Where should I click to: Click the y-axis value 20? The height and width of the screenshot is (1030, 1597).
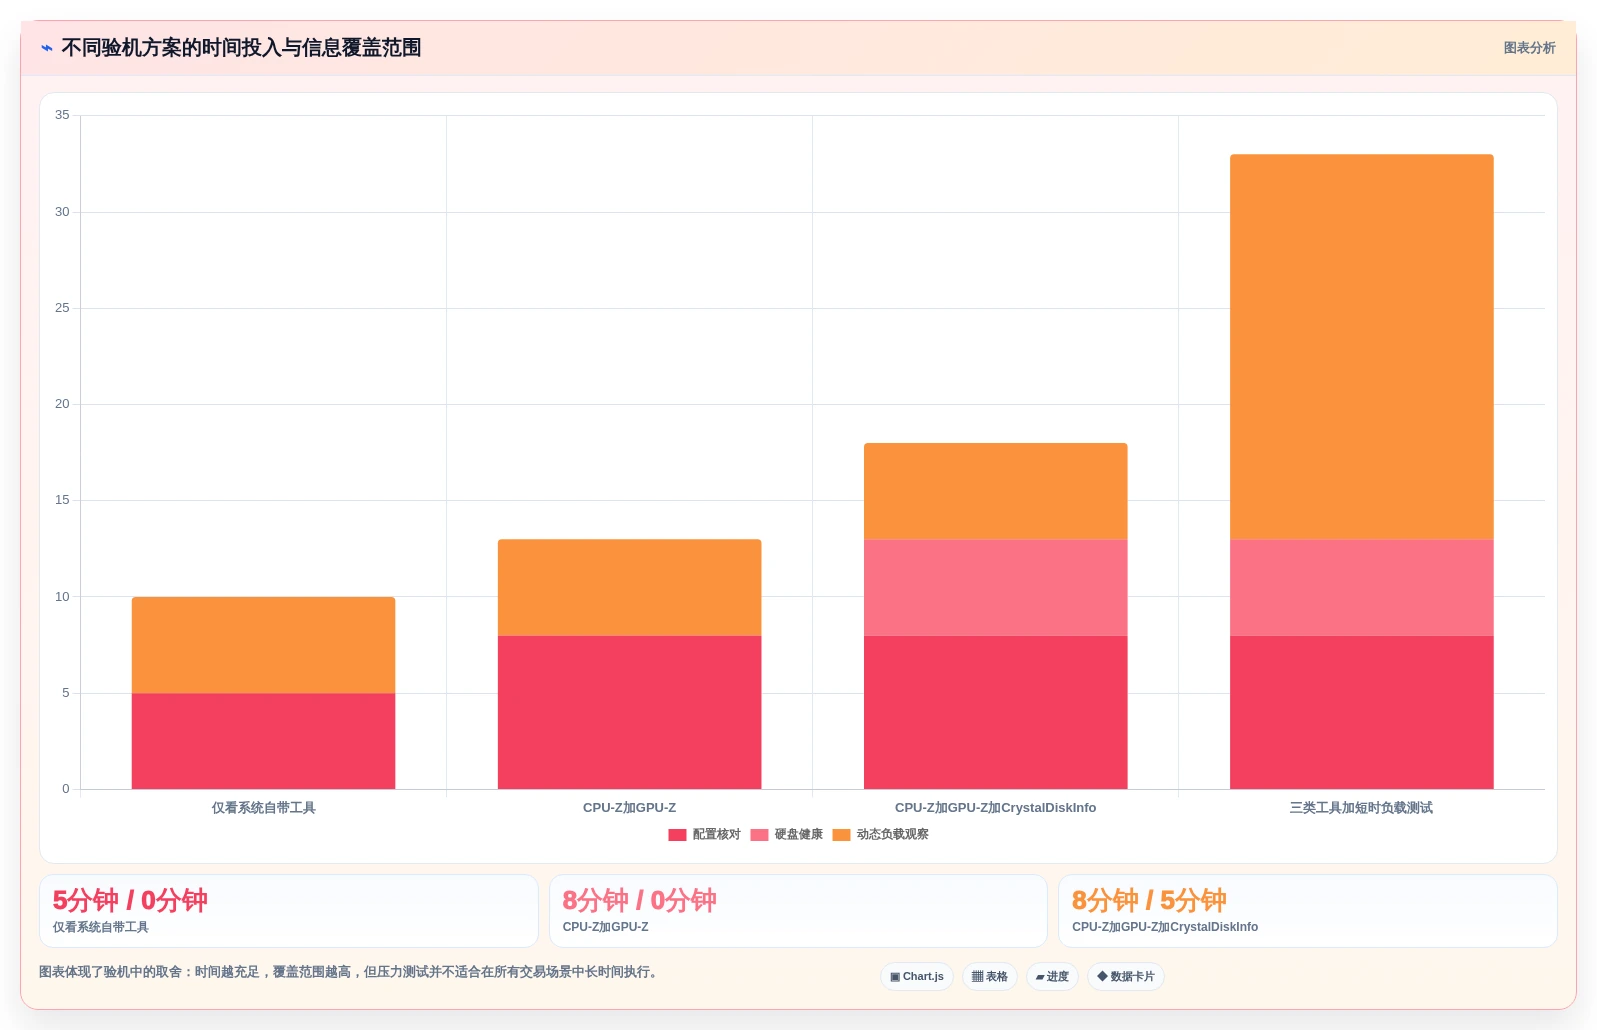point(62,404)
